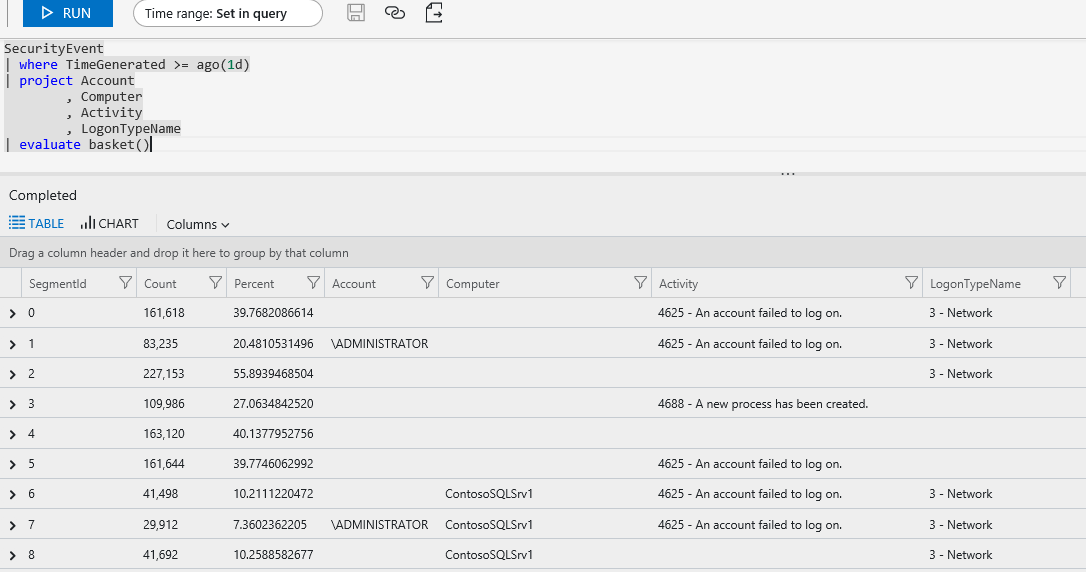Screen dimensions: 1086x572
Task: Filter the SegmentId column
Action: (125, 283)
